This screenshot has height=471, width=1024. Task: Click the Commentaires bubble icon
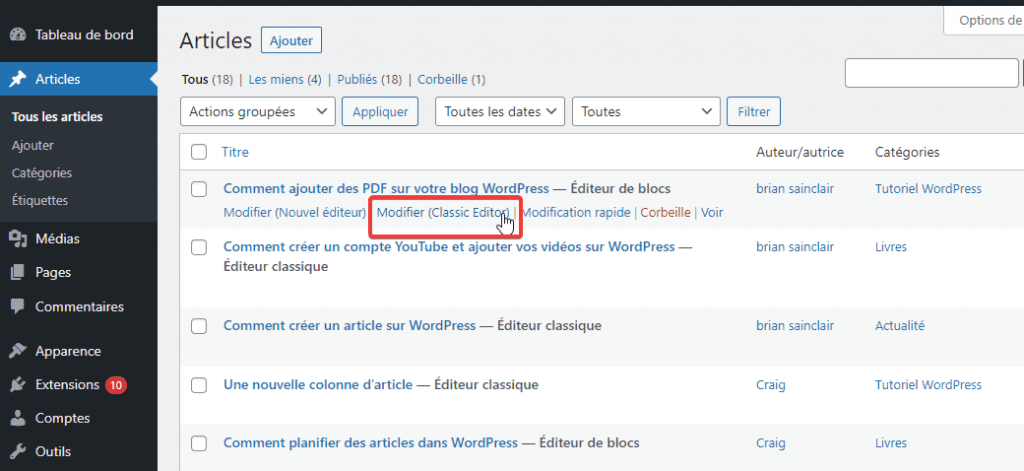(18, 306)
